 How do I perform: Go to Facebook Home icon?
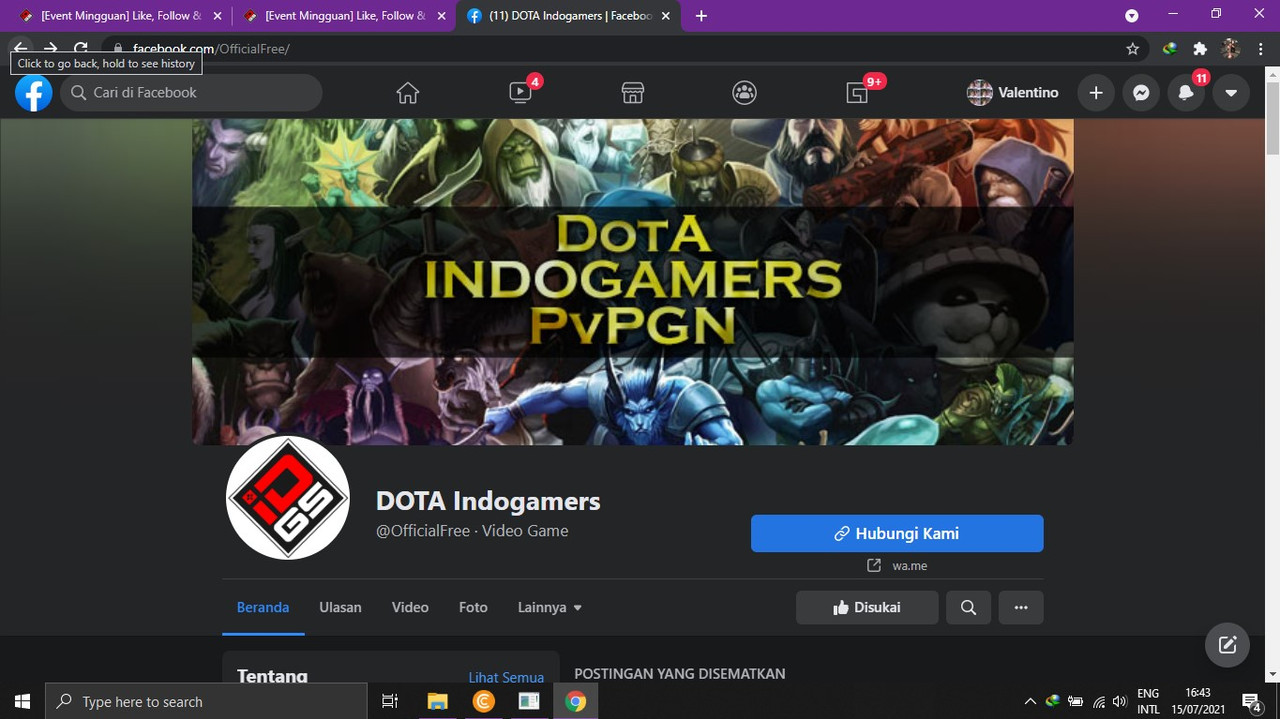407,93
